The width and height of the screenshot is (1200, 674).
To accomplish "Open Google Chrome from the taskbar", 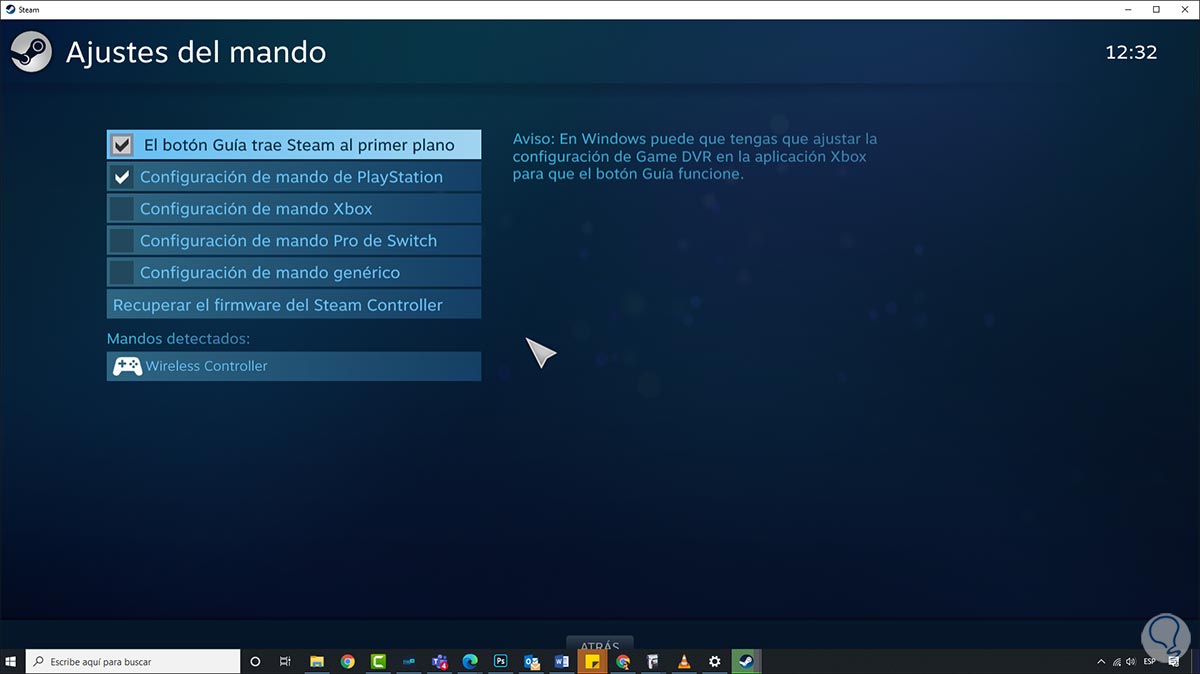I will [x=348, y=661].
